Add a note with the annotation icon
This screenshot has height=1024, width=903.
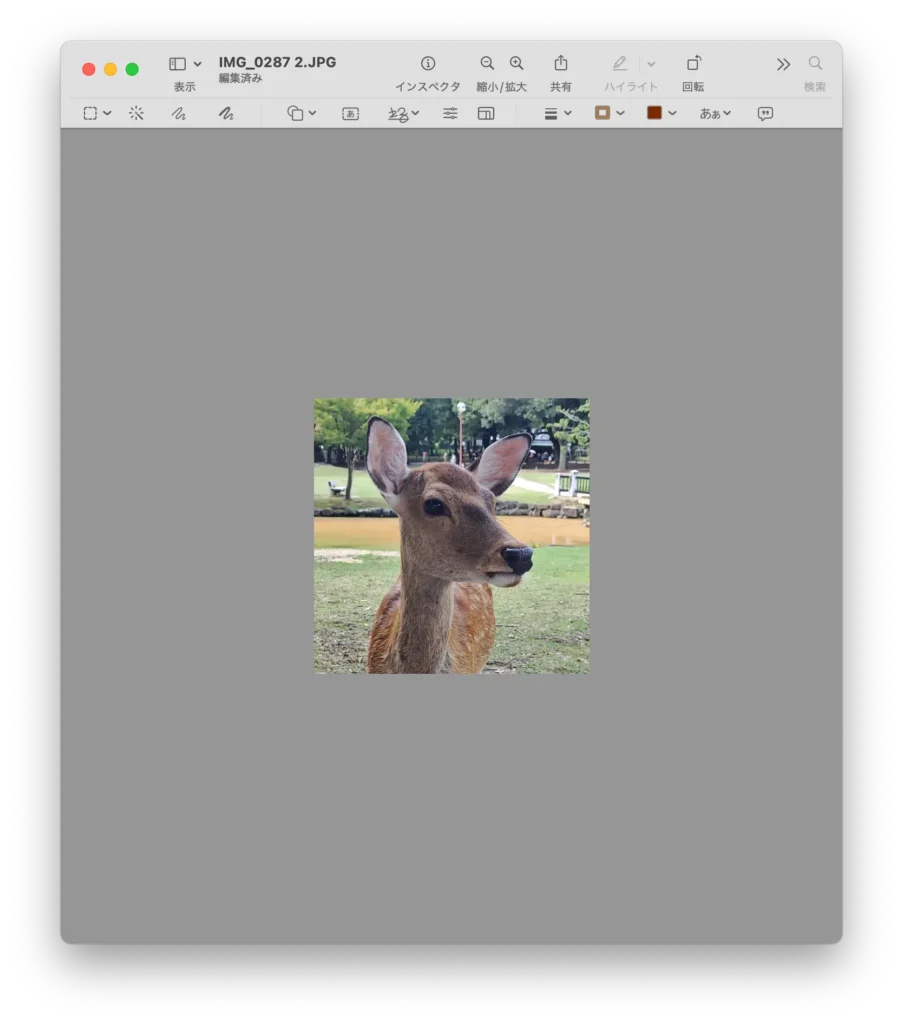(x=764, y=113)
